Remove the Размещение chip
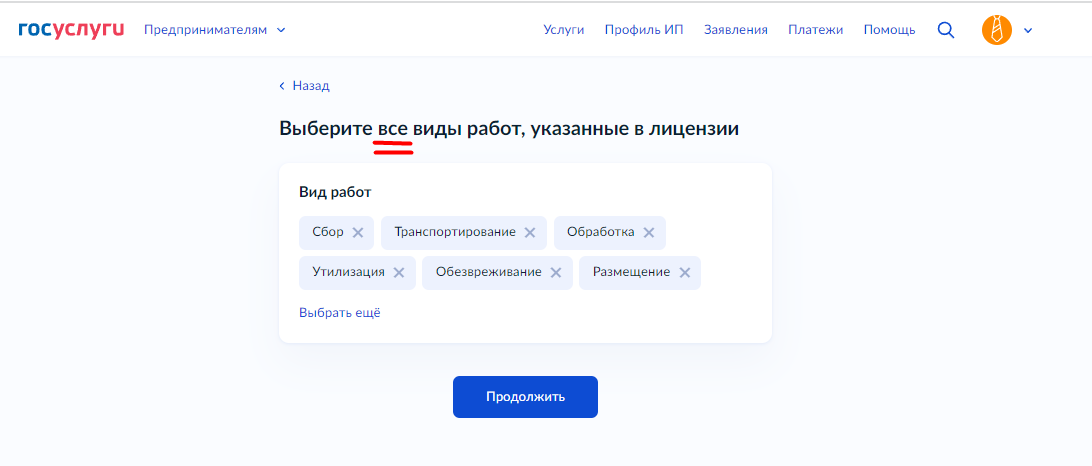This screenshot has height=466, width=1092. (x=685, y=273)
